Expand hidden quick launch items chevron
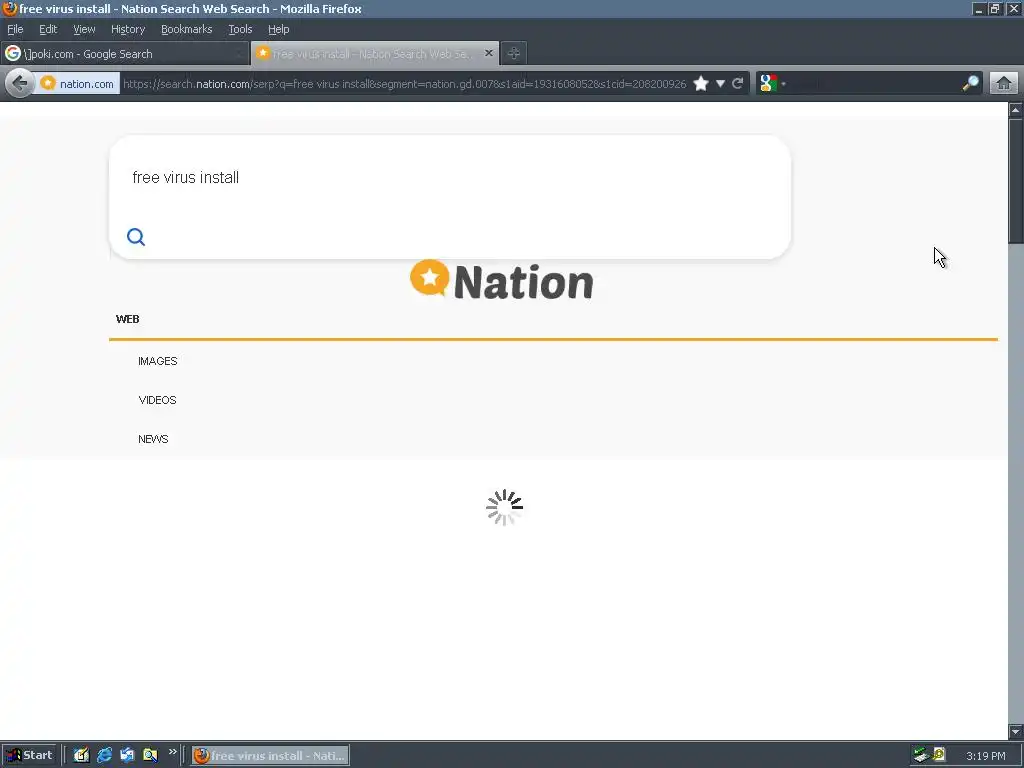The height and width of the screenshot is (768, 1024). coord(172,752)
